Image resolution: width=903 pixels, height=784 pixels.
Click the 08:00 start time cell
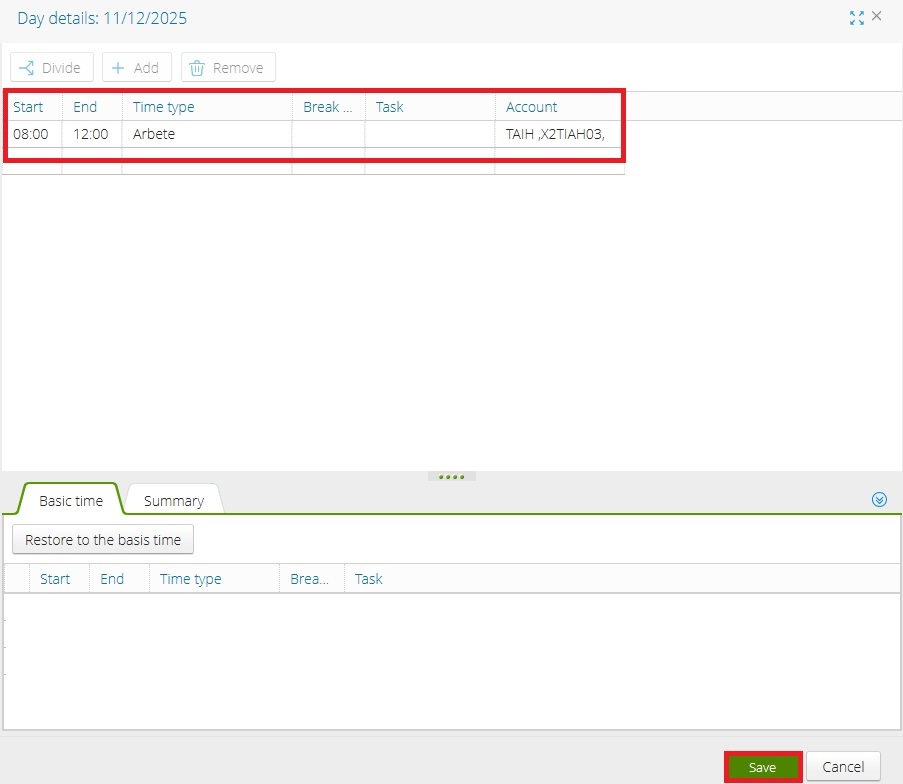31,134
